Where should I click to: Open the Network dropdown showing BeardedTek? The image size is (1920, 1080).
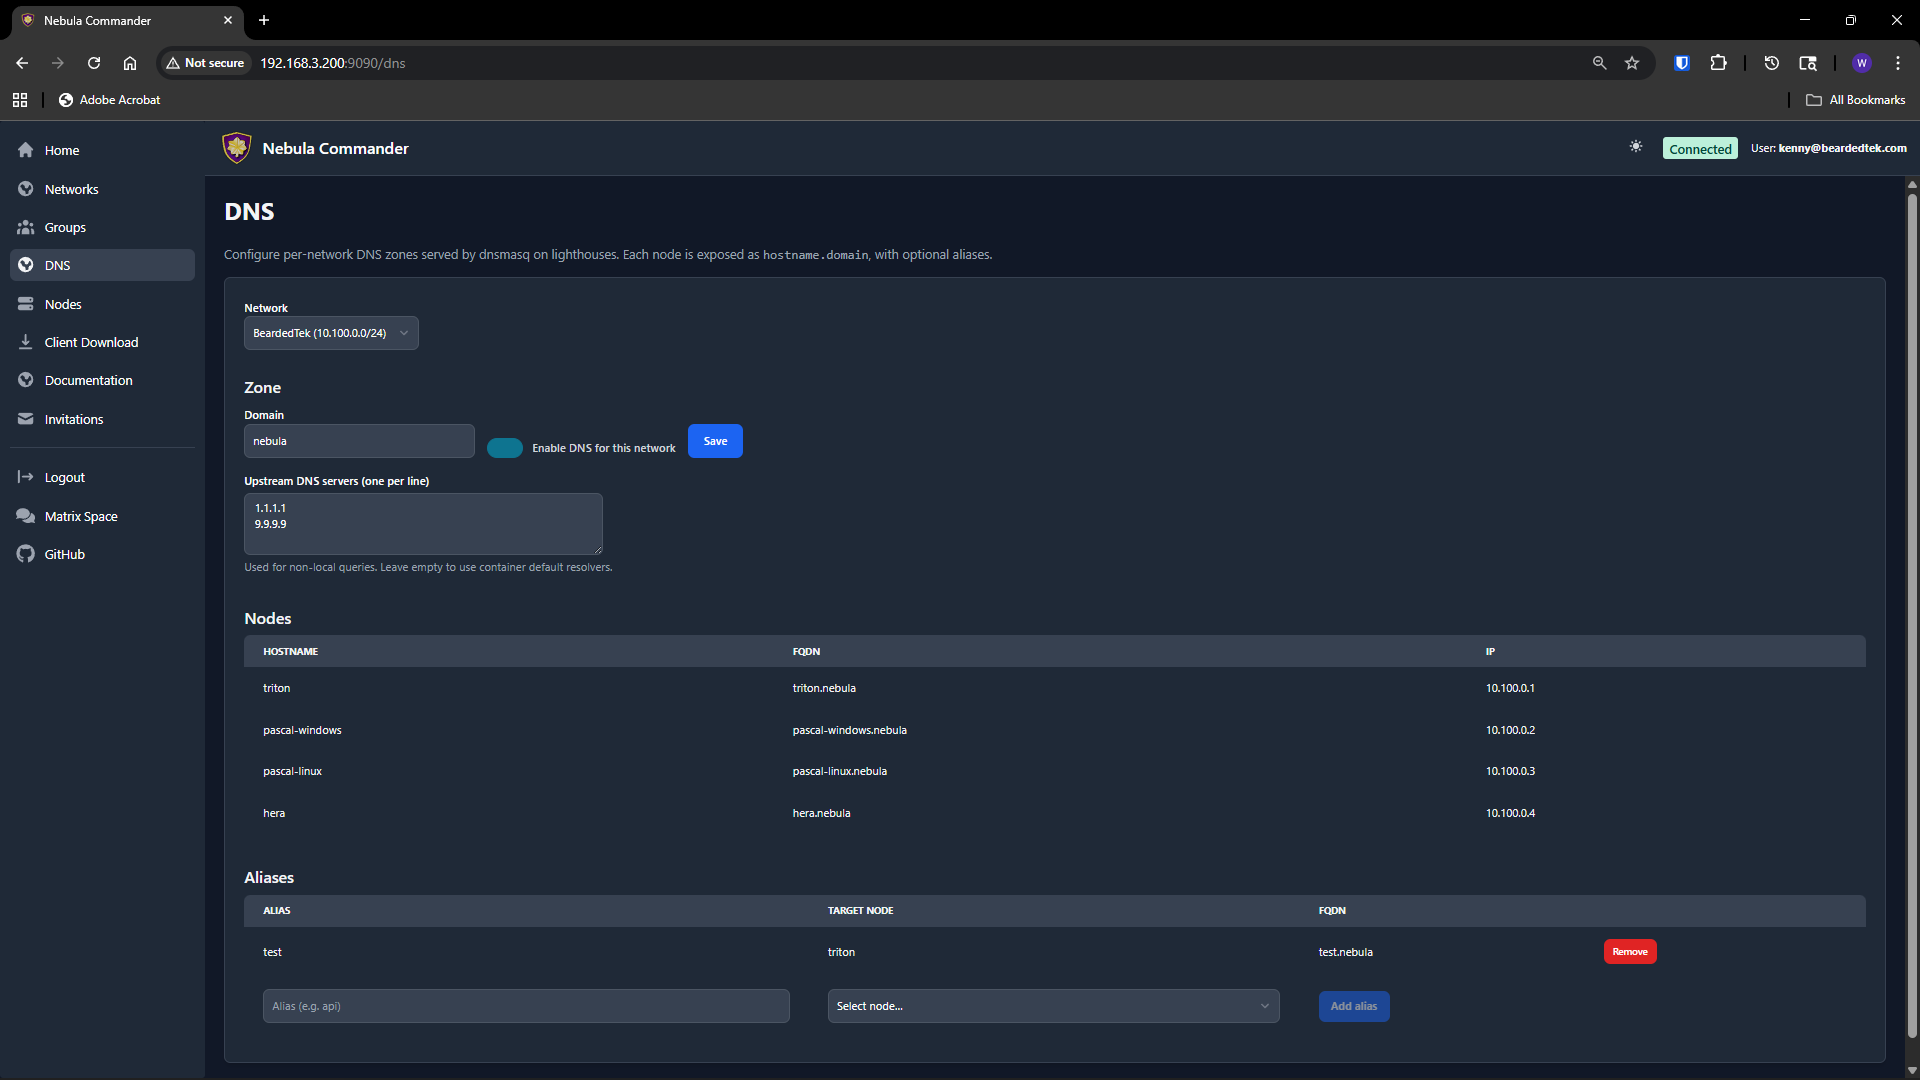point(330,332)
